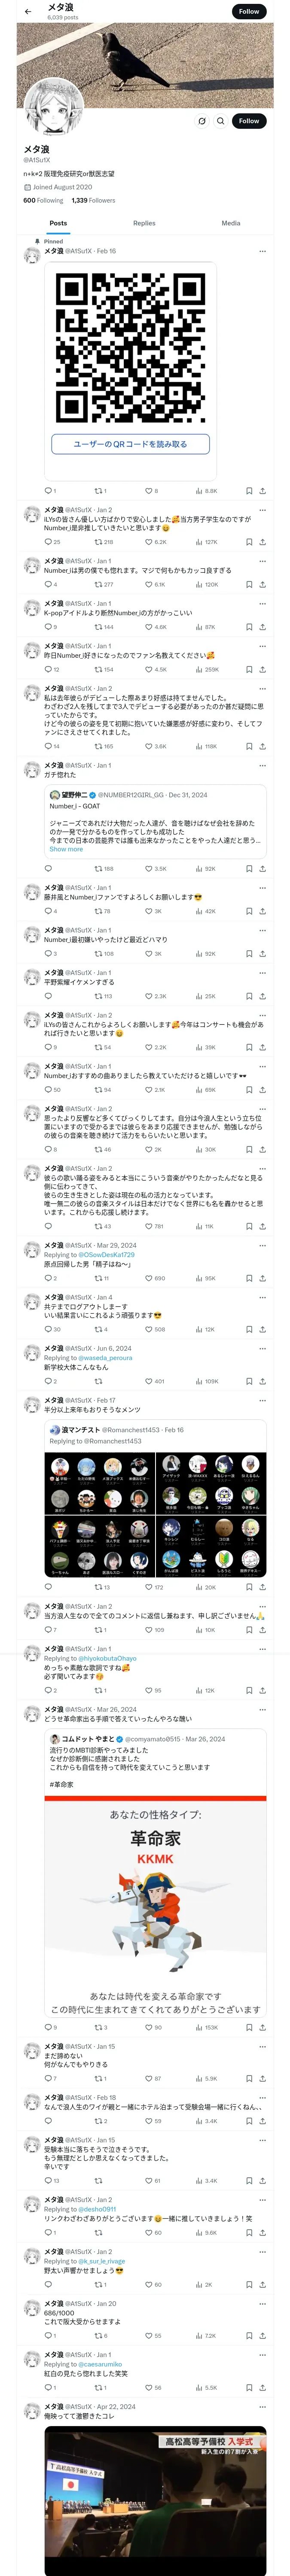Image resolution: width=290 pixels, height=2576 pixels.
Task: Click the Follow button in the top bar
Action: pyautogui.click(x=249, y=12)
